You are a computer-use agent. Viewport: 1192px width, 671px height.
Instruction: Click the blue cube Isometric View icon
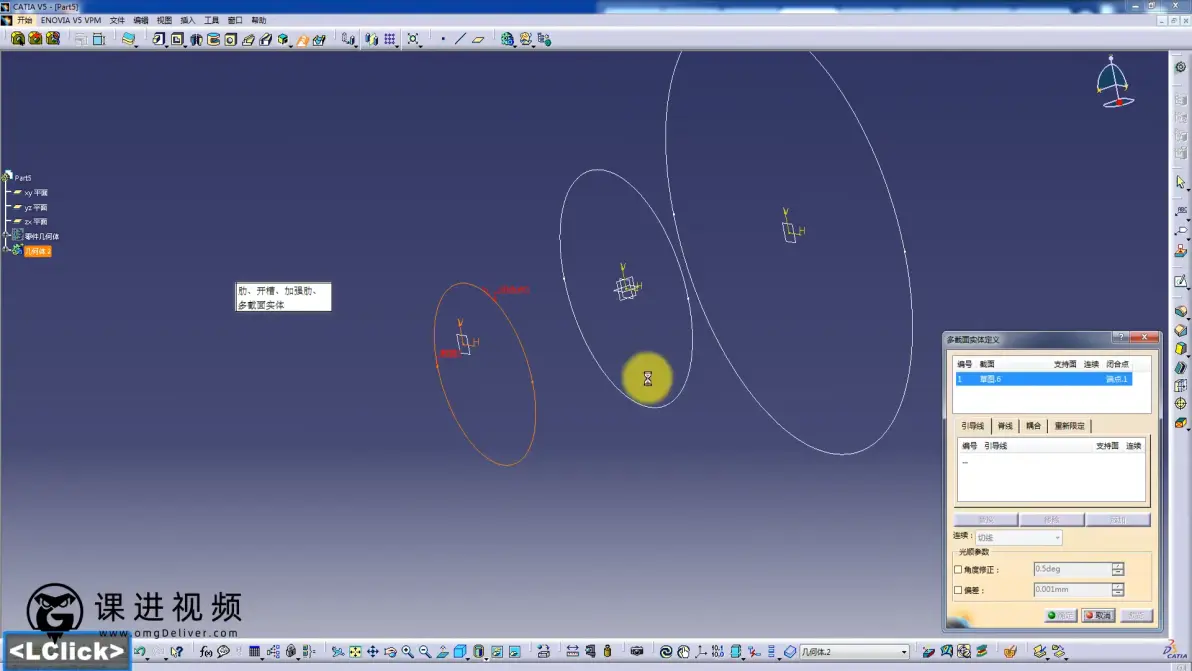460,651
